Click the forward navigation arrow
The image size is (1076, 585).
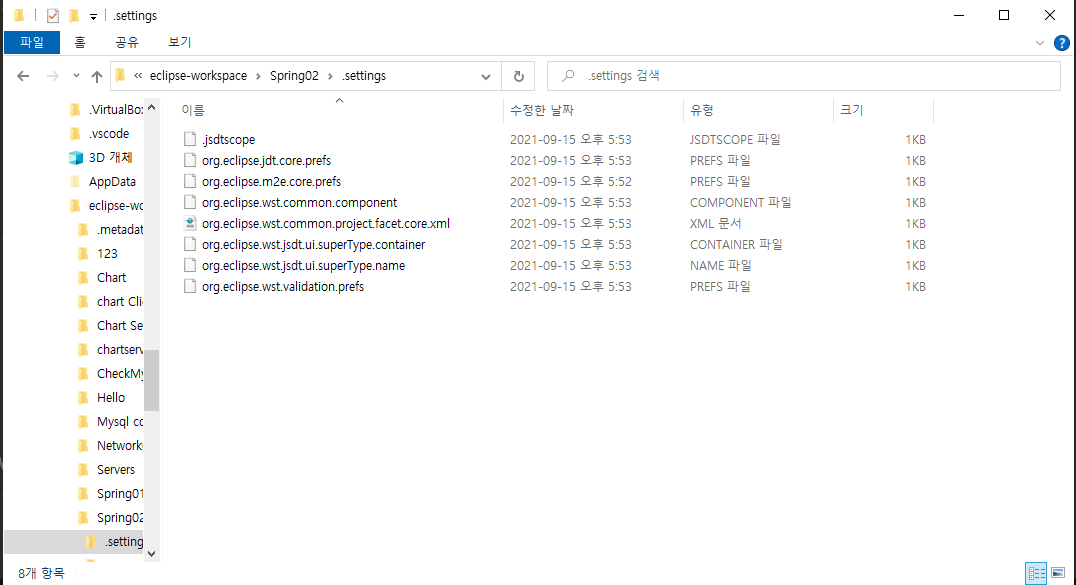click(x=53, y=76)
